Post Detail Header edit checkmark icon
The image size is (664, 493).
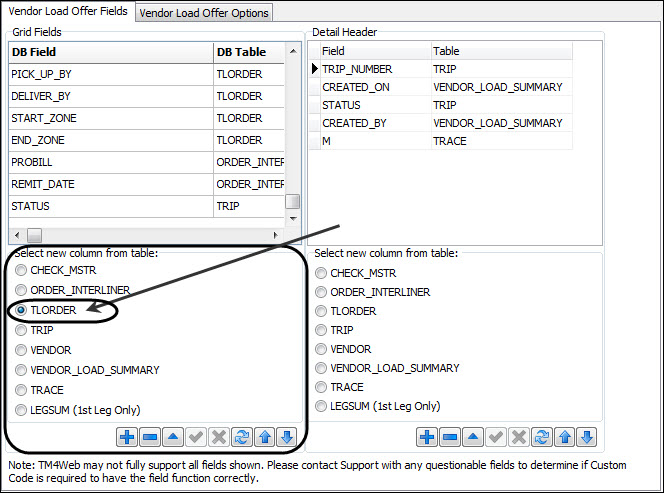pos(495,437)
